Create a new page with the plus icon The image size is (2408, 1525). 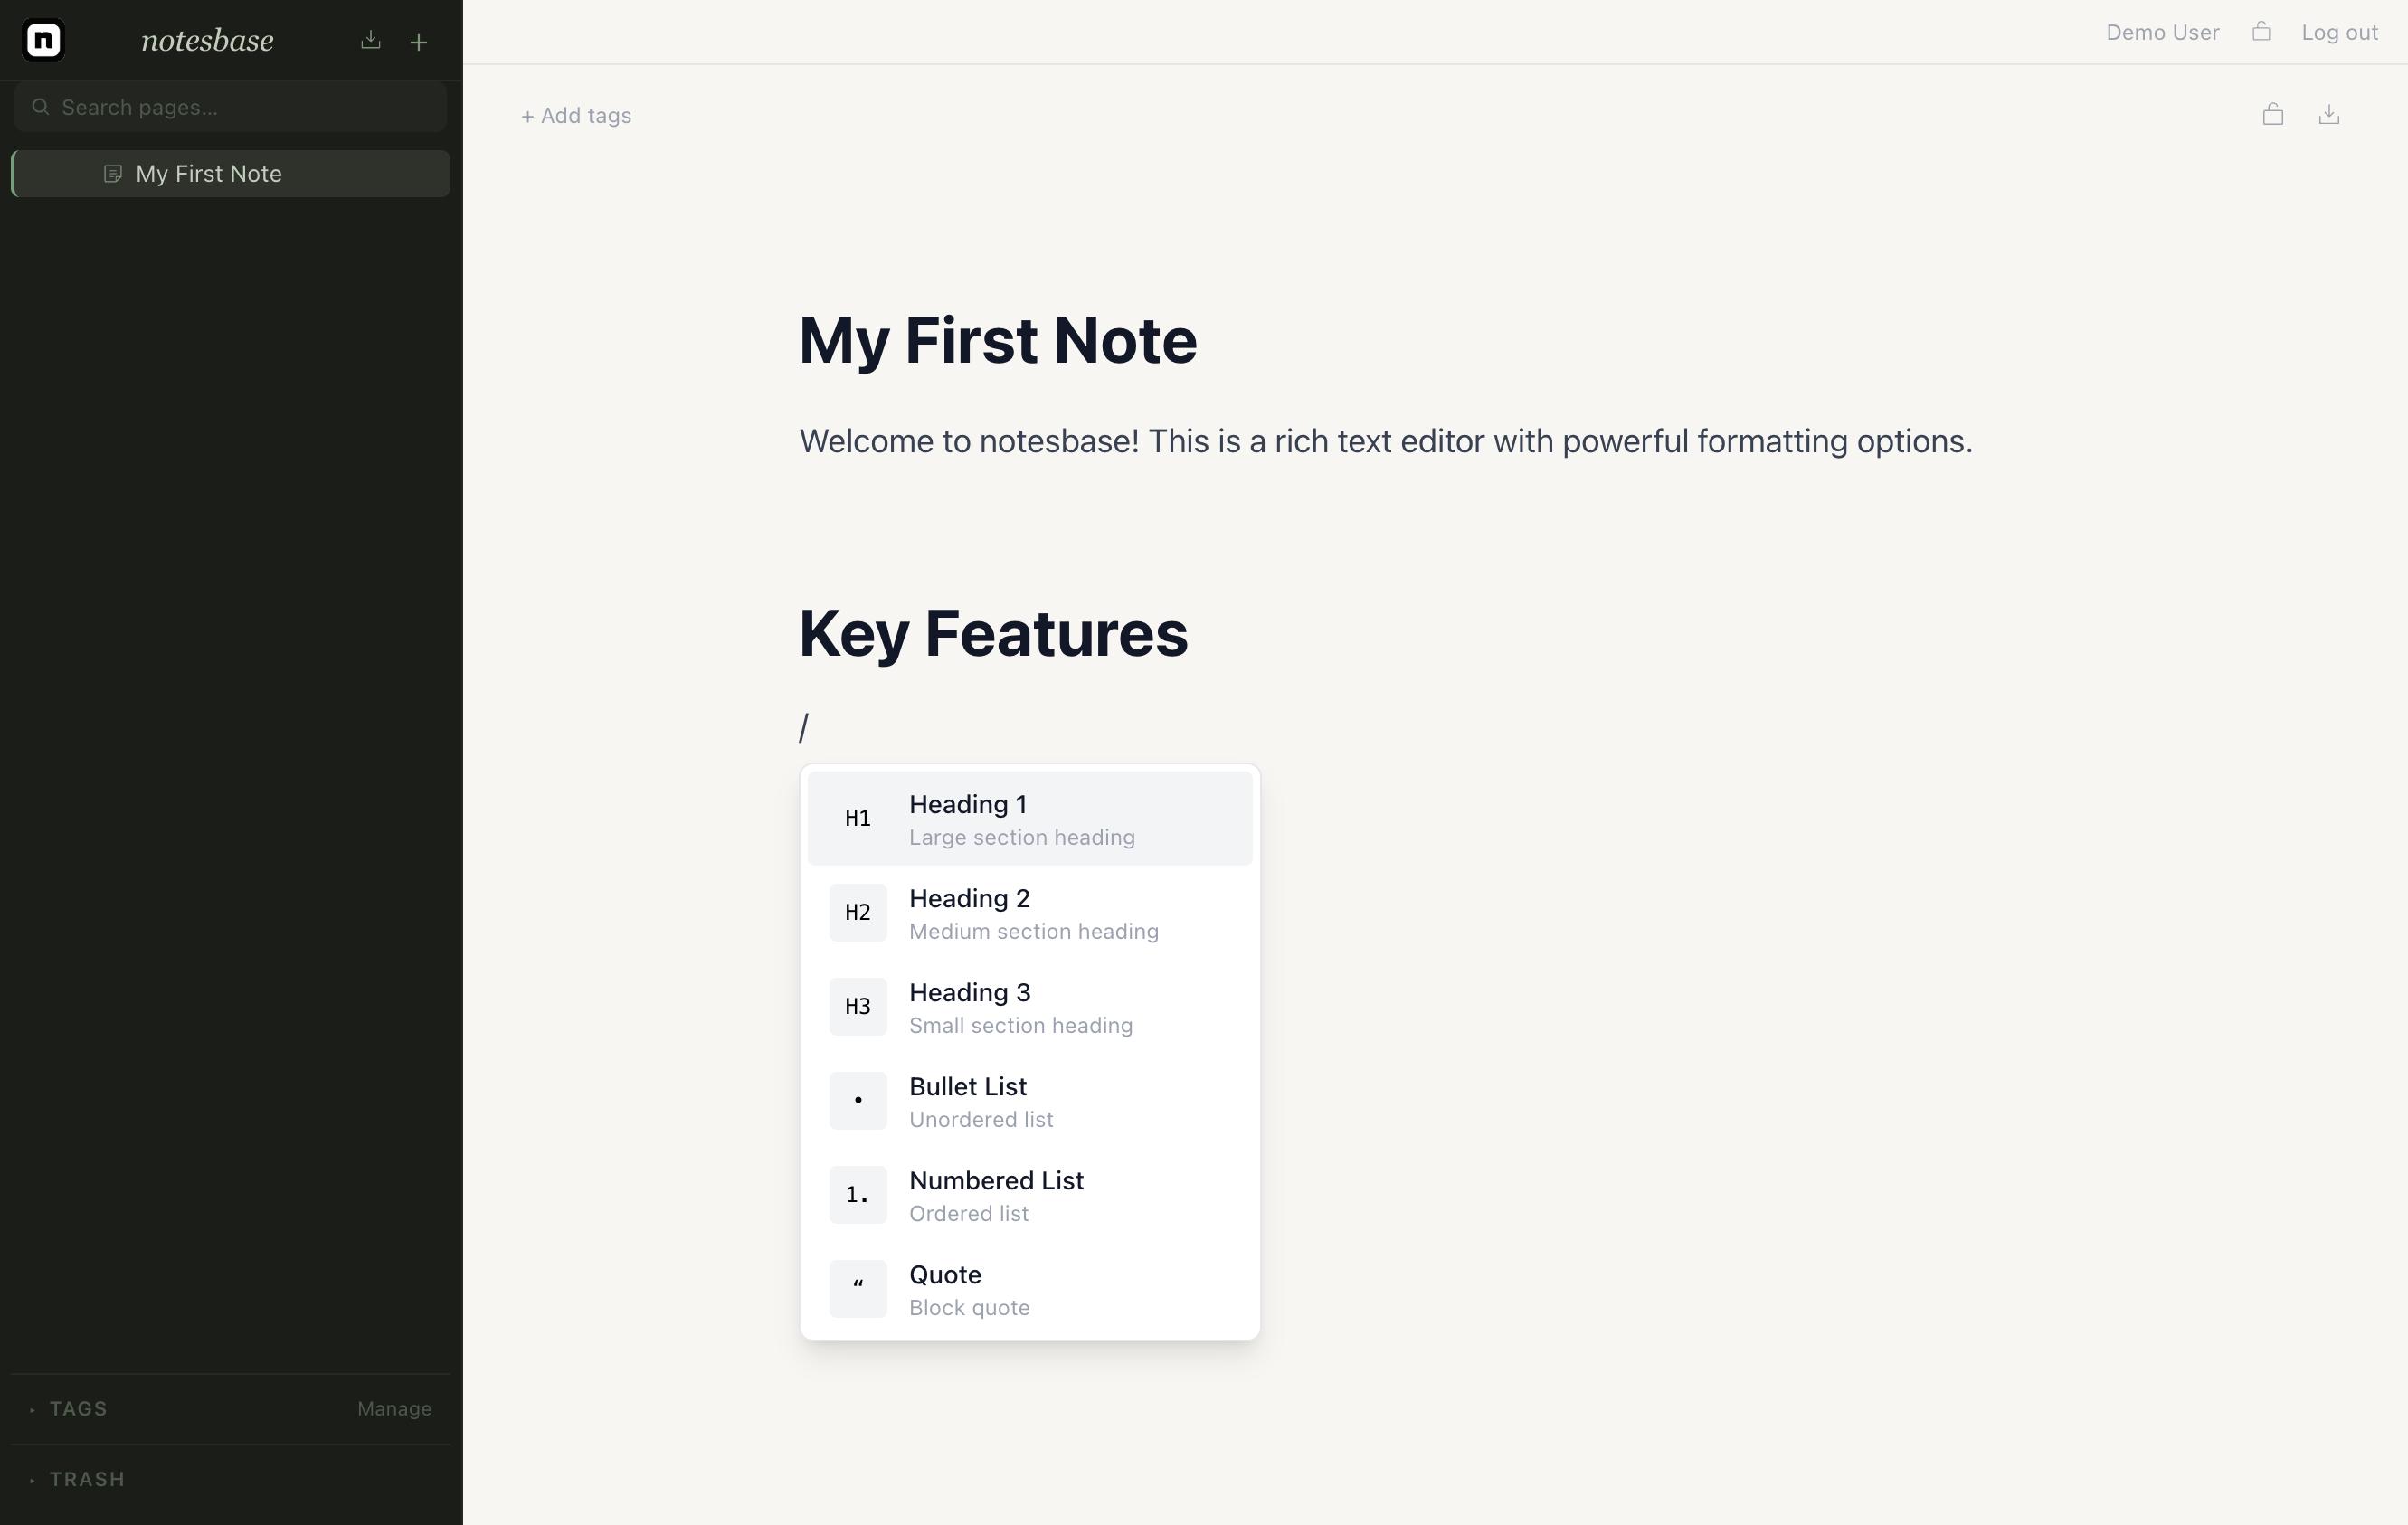[x=418, y=41]
